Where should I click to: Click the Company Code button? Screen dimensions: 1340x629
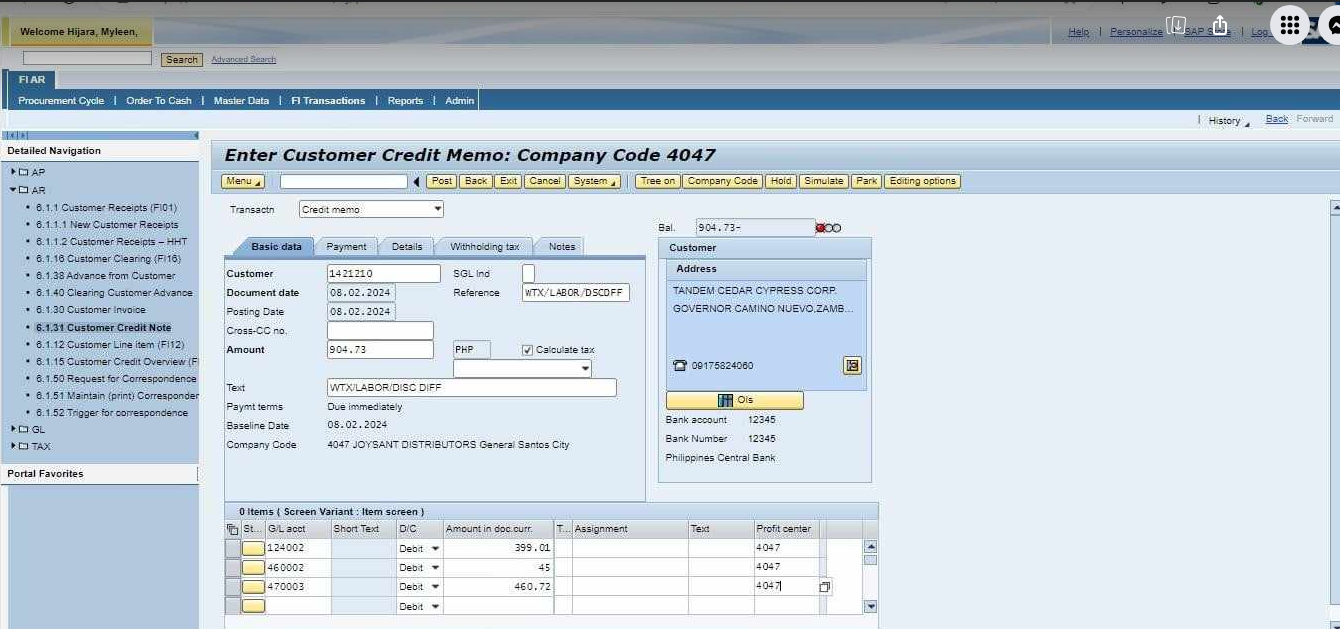pyautogui.click(x=723, y=181)
